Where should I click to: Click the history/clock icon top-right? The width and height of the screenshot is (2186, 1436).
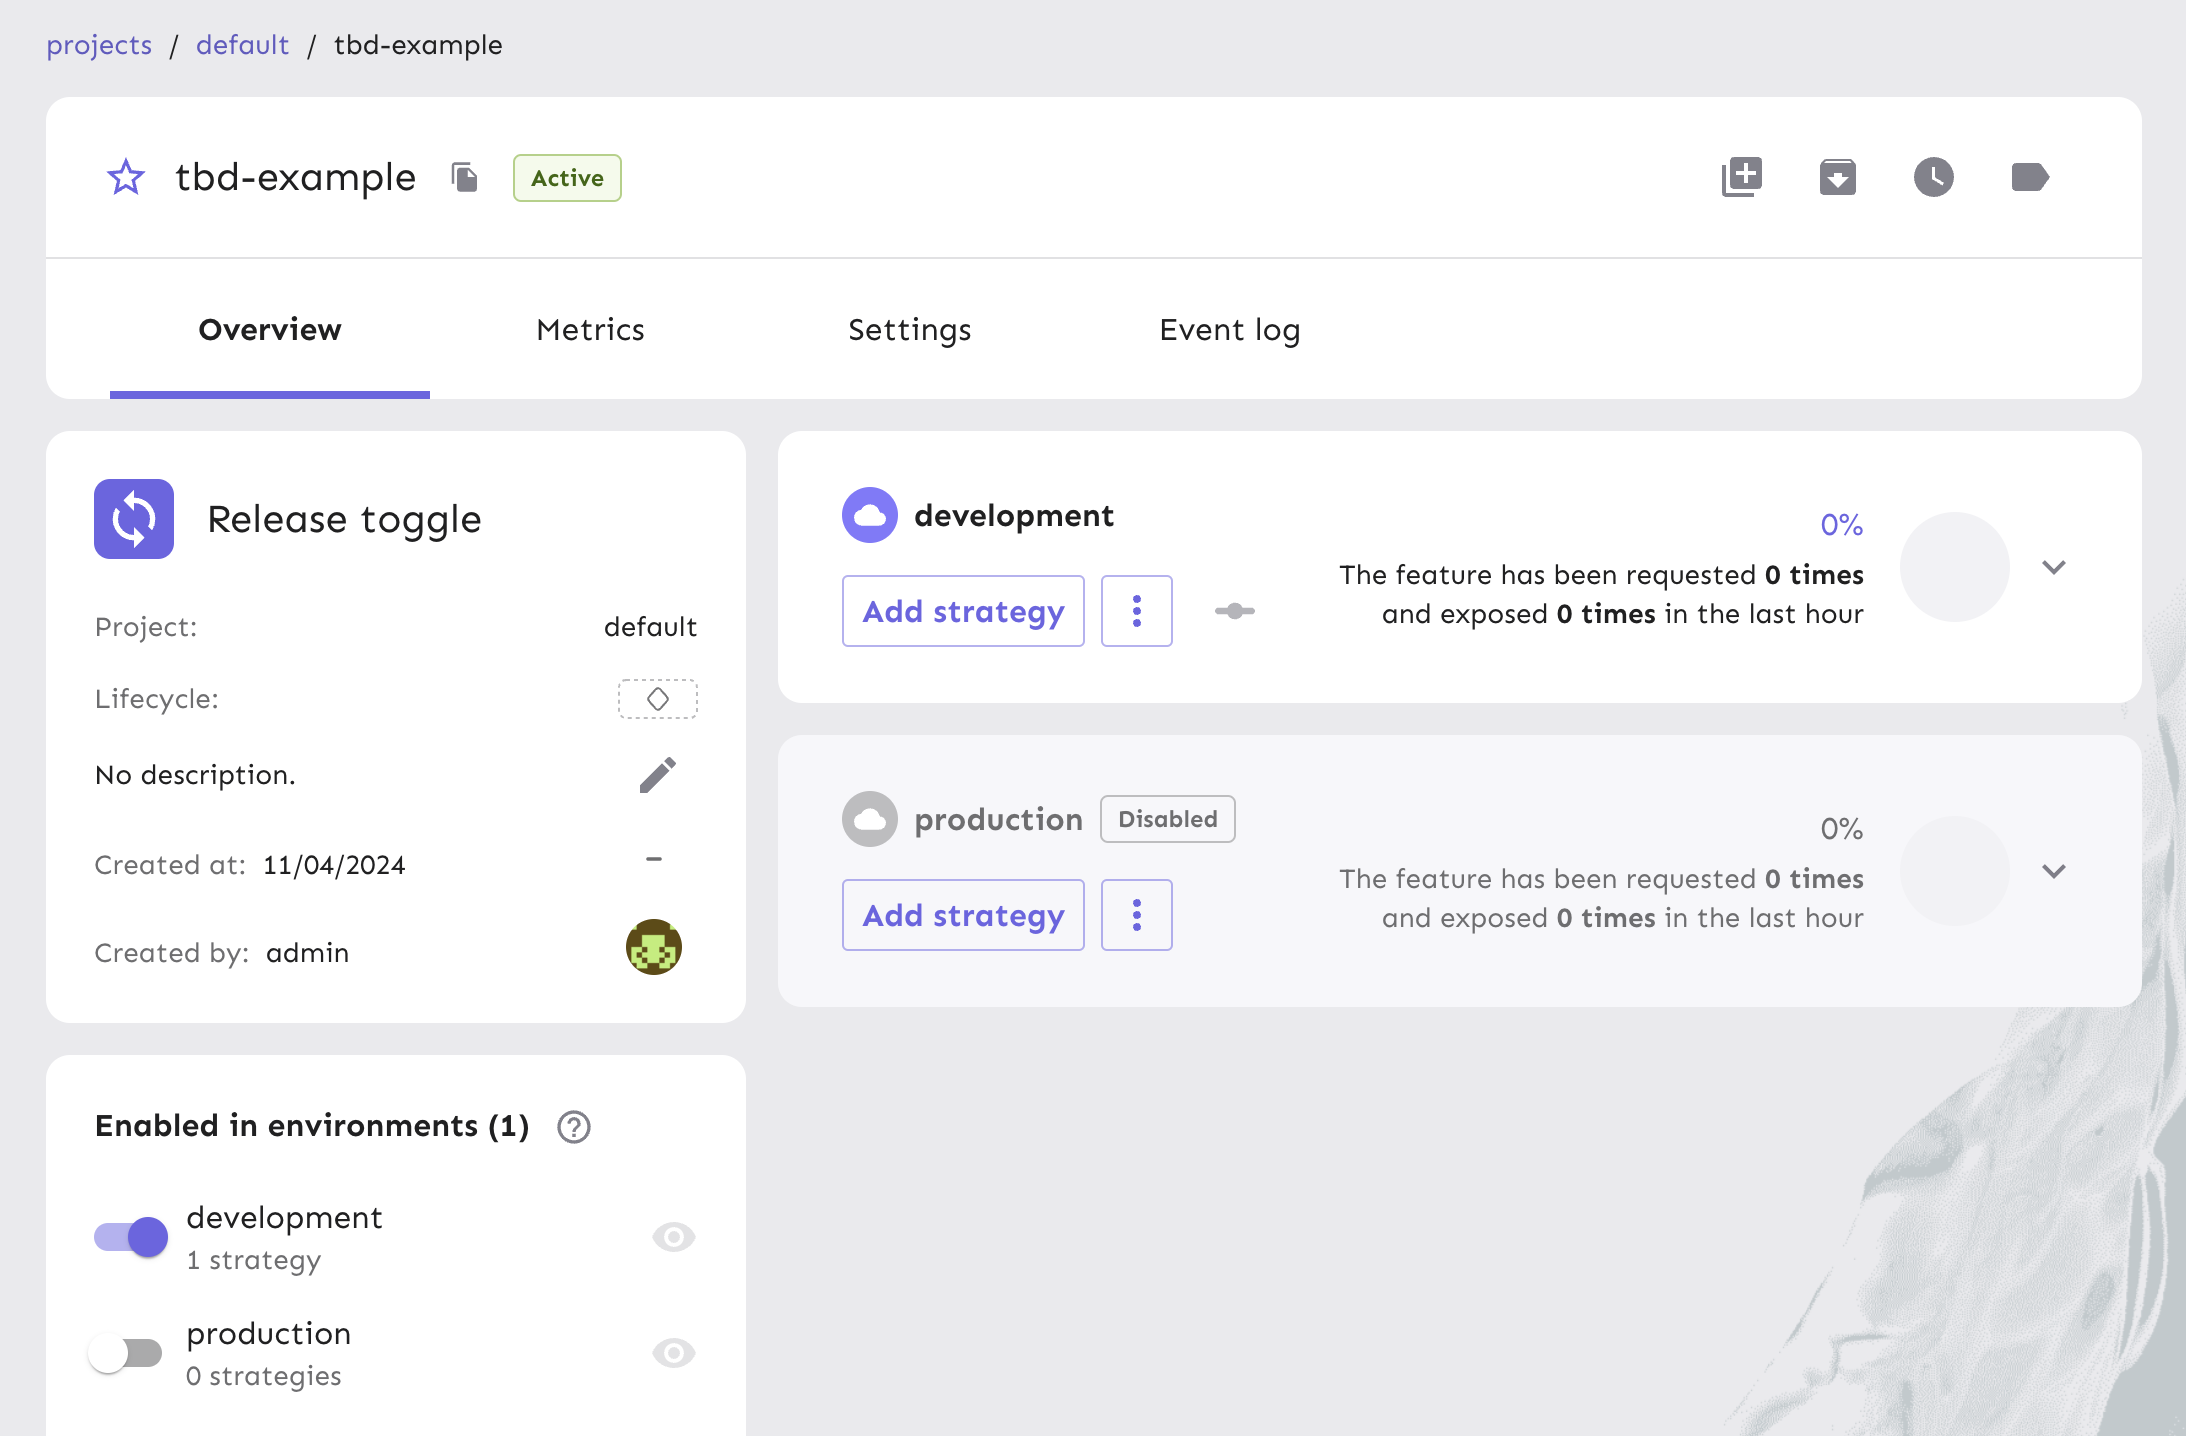tap(1934, 178)
